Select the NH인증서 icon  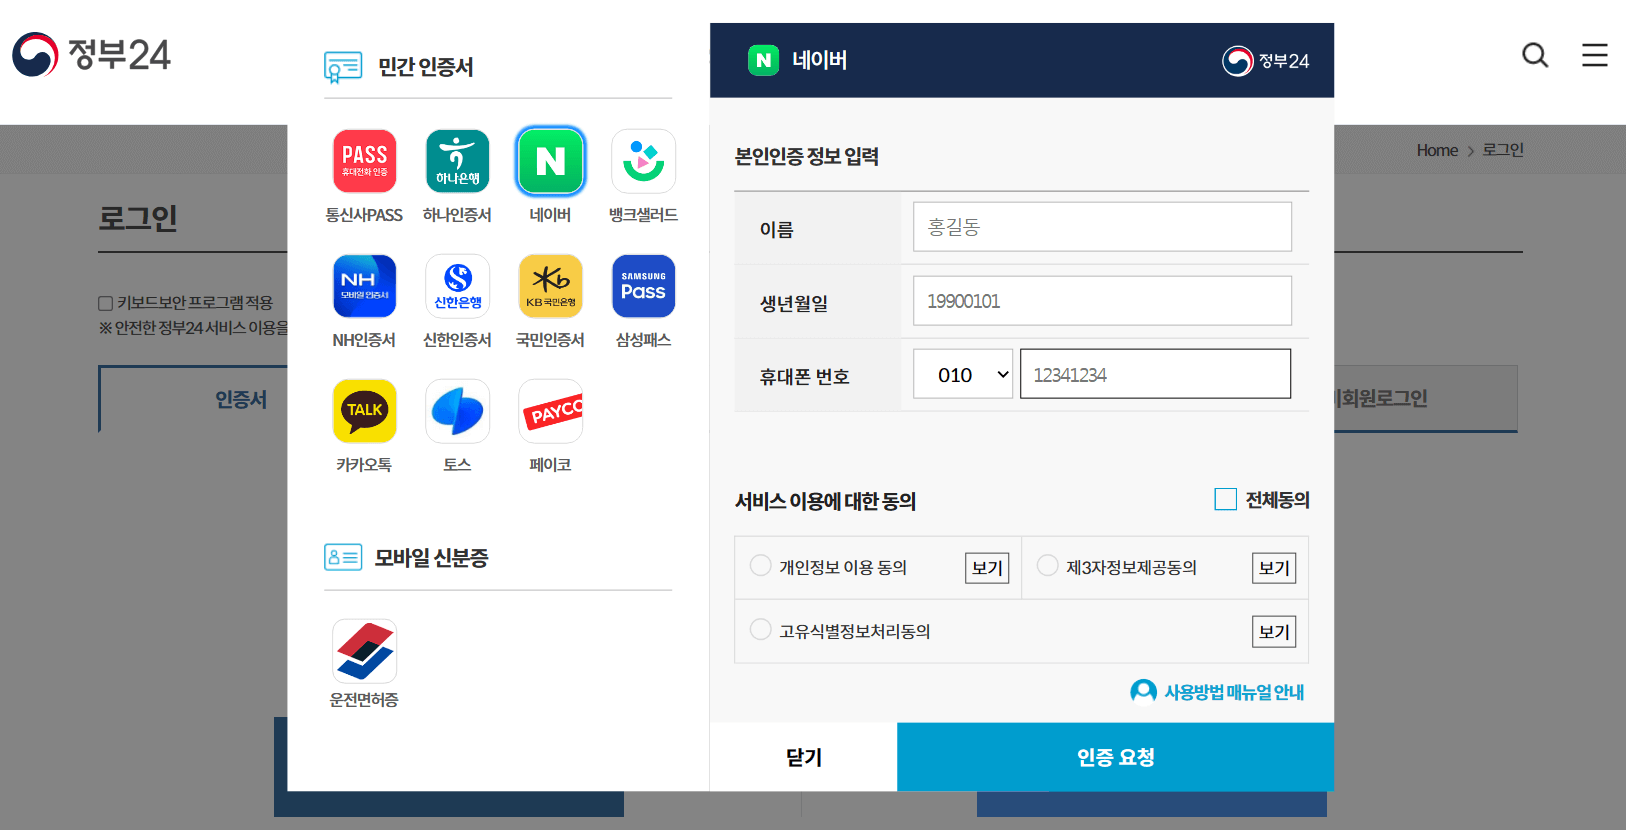[364, 286]
